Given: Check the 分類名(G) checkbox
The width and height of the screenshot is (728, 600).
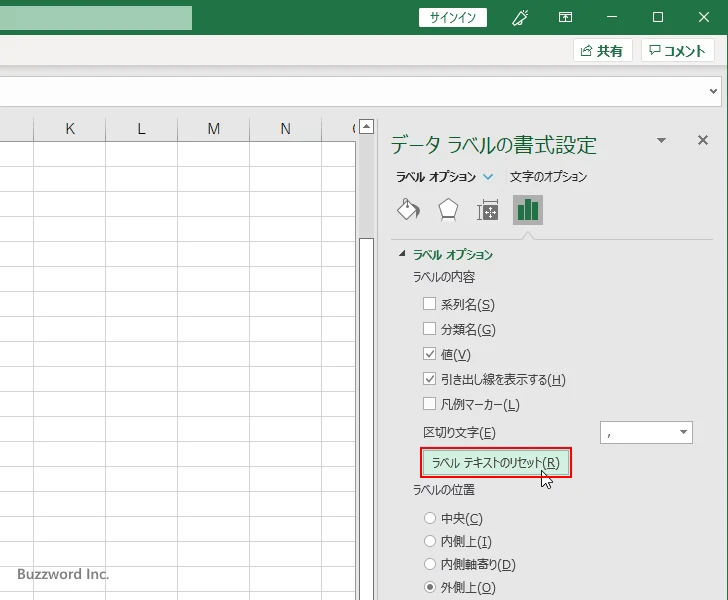Looking at the screenshot, I should click(429, 329).
